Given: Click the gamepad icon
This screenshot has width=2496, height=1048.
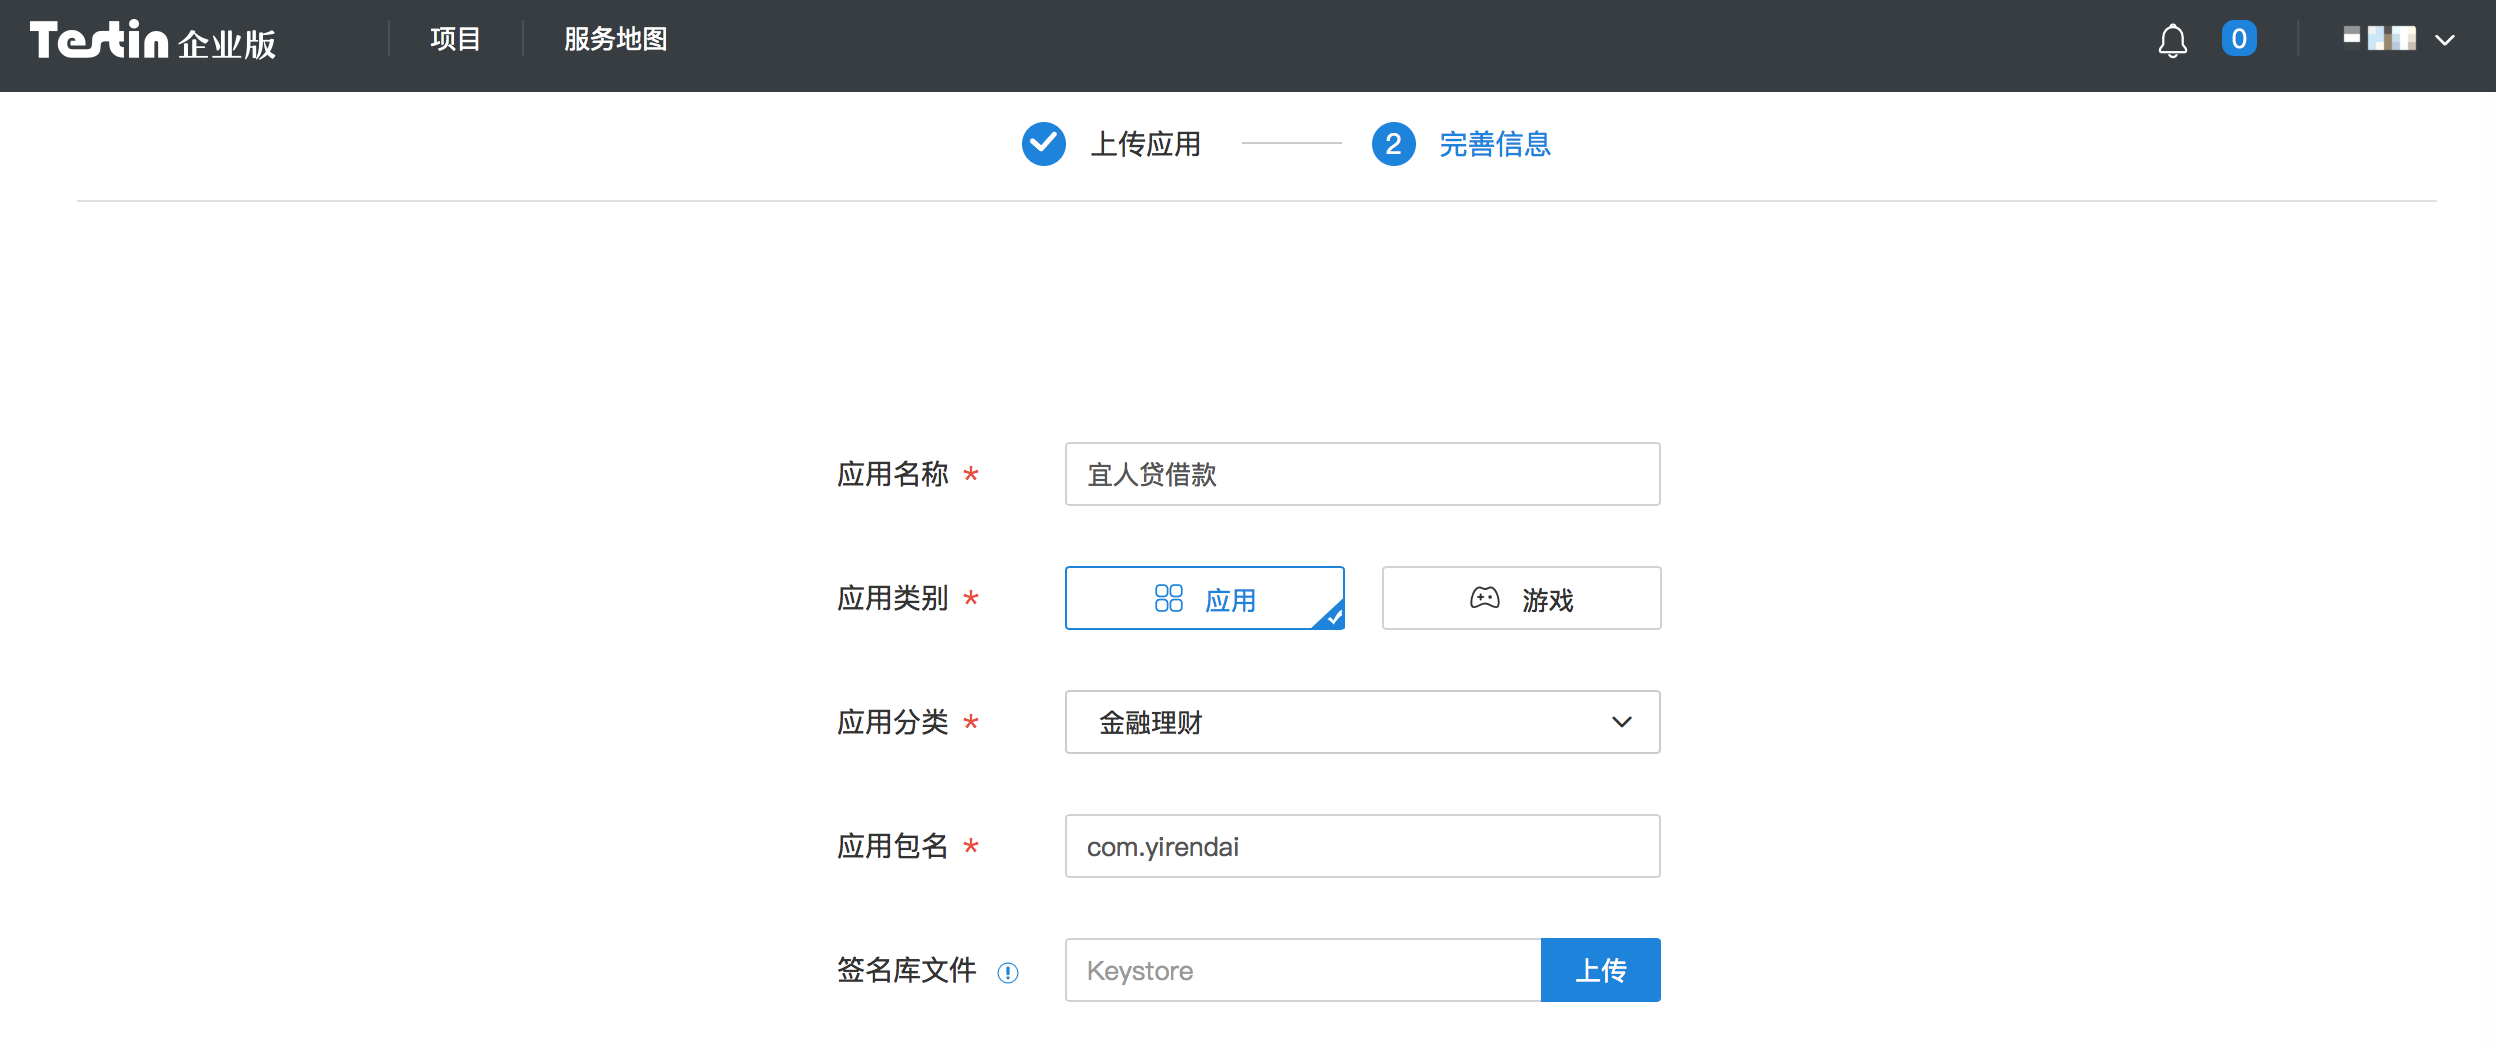Looking at the screenshot, I should 1485,598.
